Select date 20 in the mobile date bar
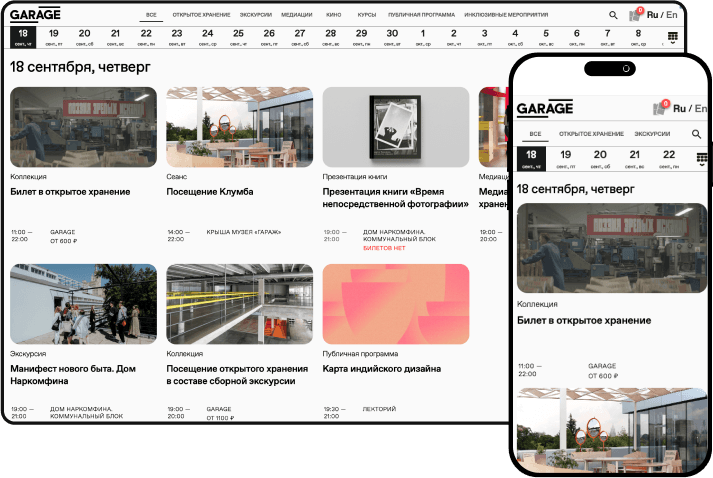 click(x=600, y=158)
